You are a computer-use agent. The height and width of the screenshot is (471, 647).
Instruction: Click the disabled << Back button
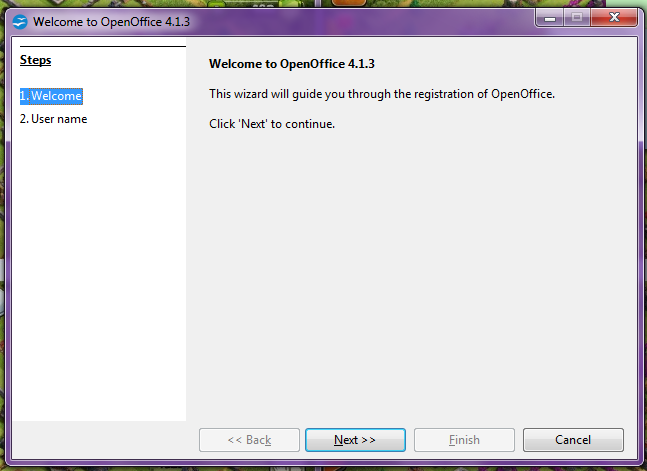(249, 440)
